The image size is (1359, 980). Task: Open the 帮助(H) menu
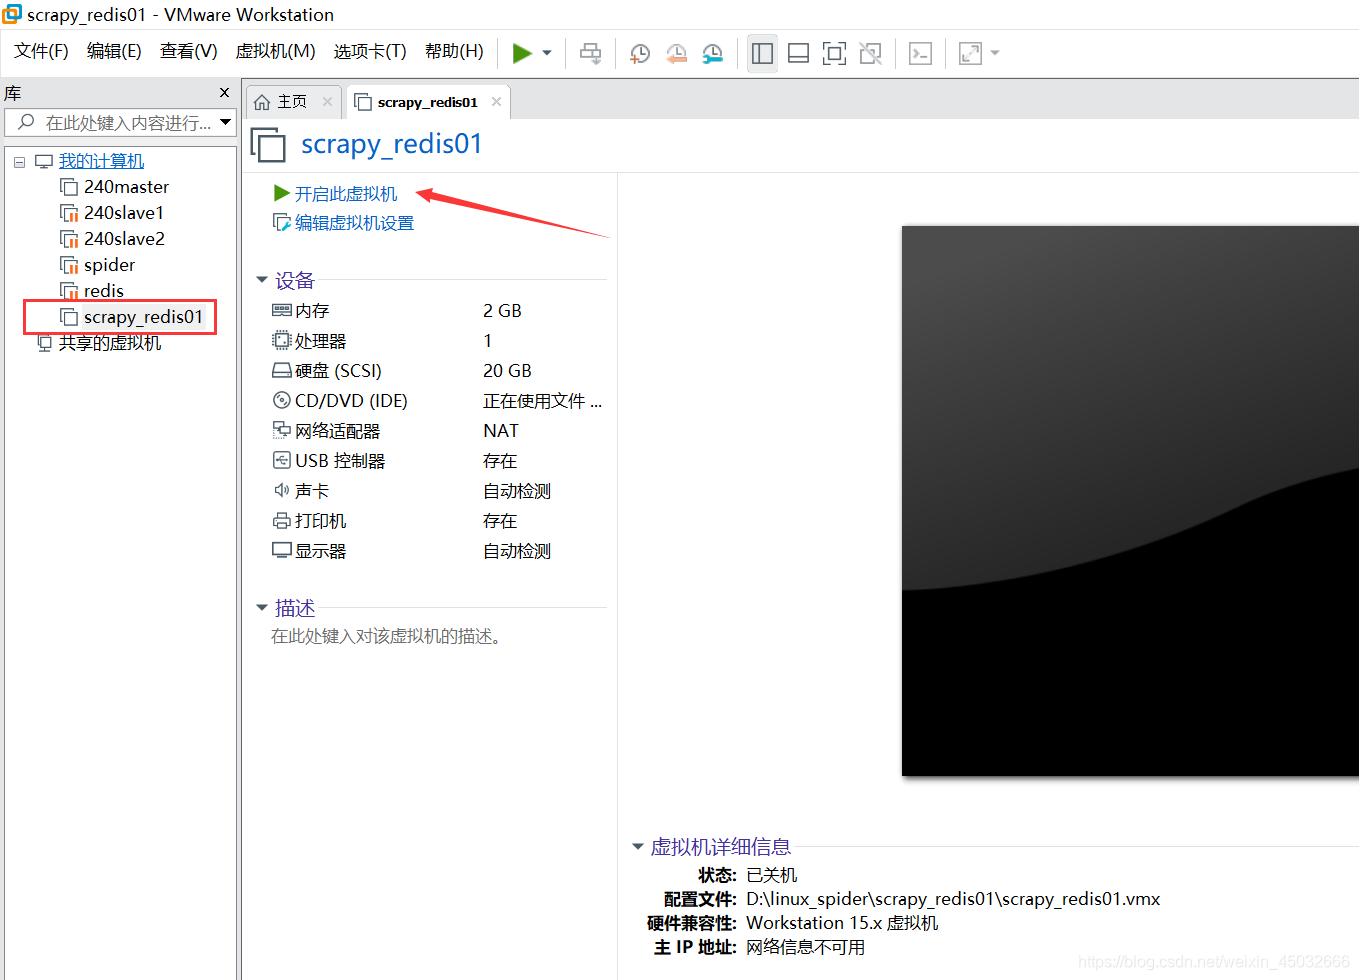pyautogui.click(x=454, y=51)
